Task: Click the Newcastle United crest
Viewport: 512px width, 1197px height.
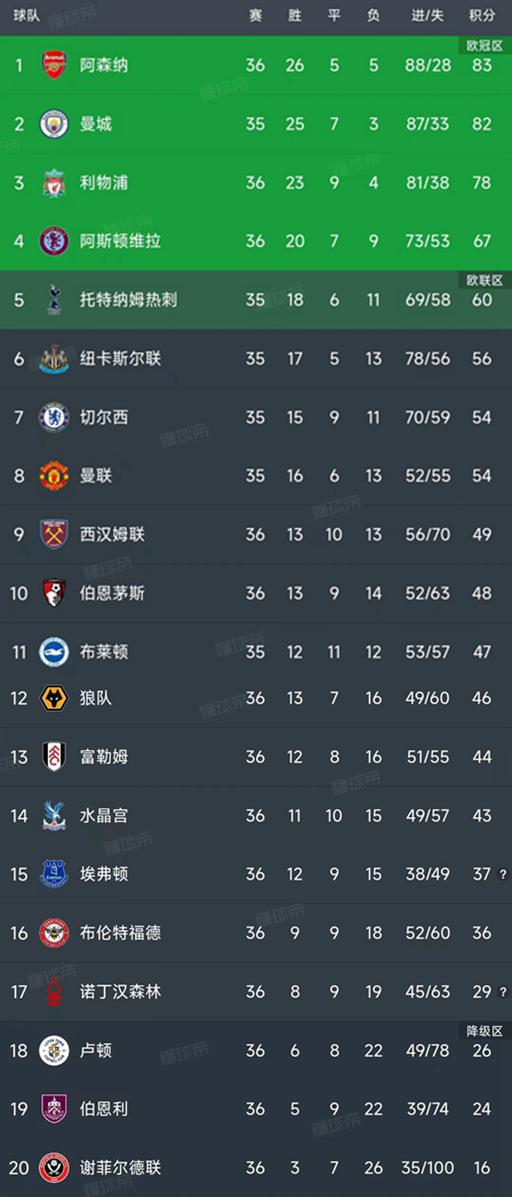Action: 54,359
